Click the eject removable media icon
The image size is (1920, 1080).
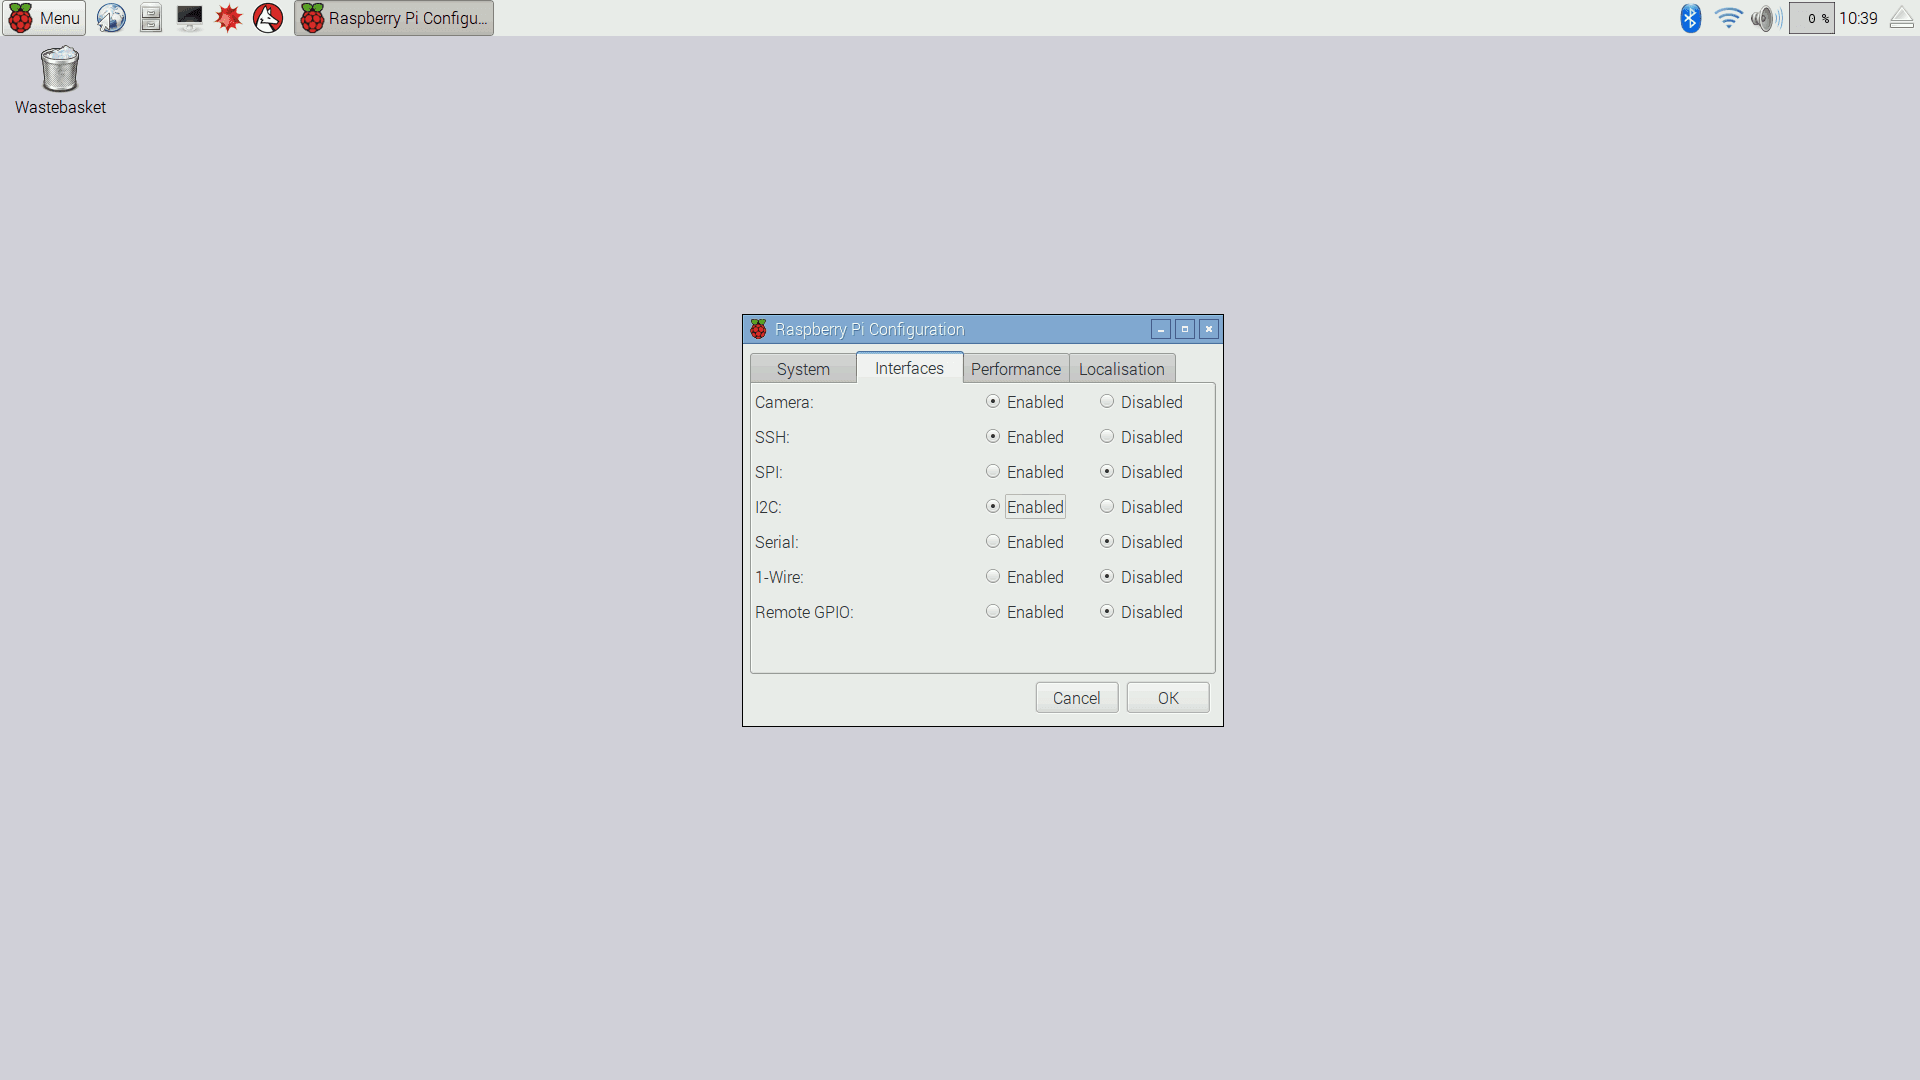[1901, 17]
